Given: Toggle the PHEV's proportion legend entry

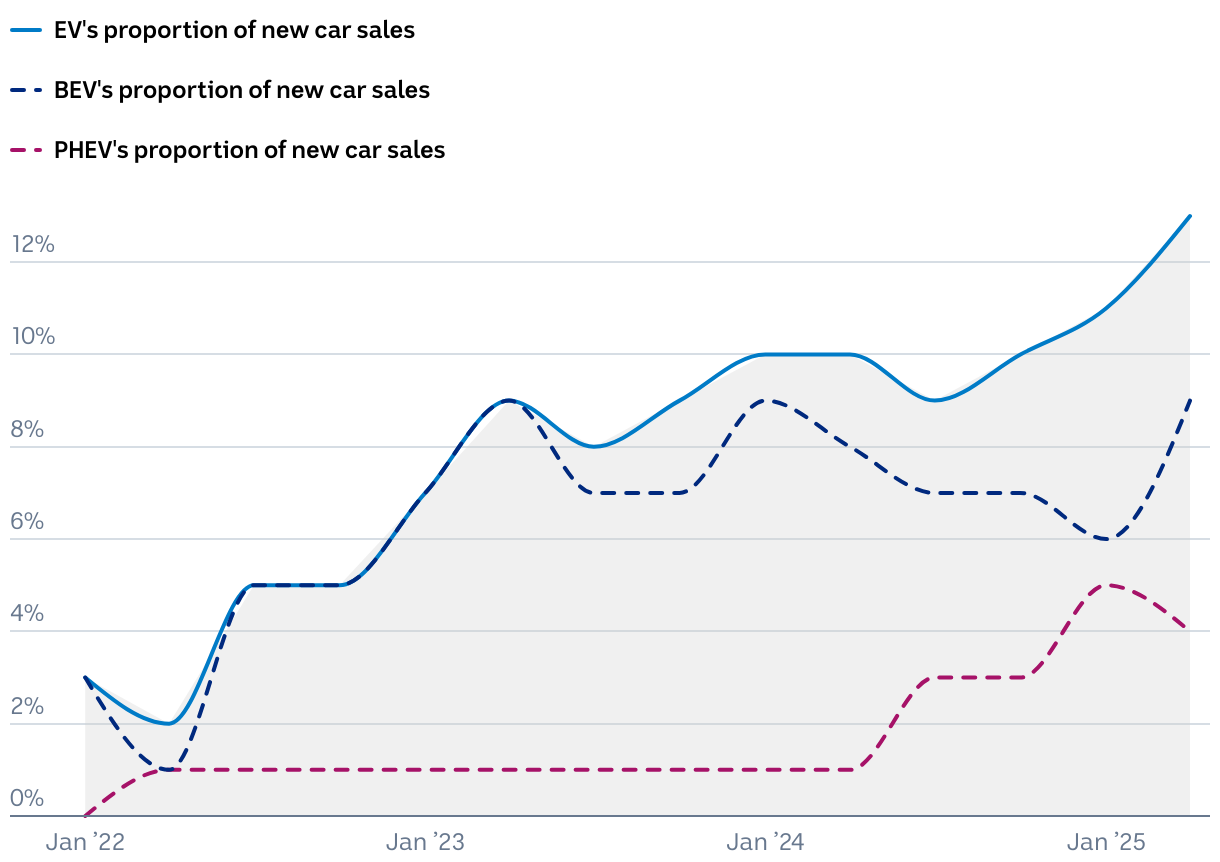Looking at the screenshot, I should (x=249, y=150).
